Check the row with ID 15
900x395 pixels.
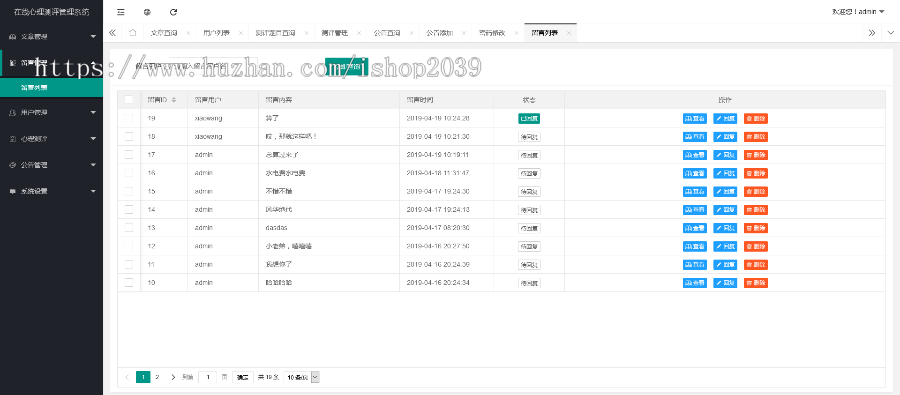[129, 191]
